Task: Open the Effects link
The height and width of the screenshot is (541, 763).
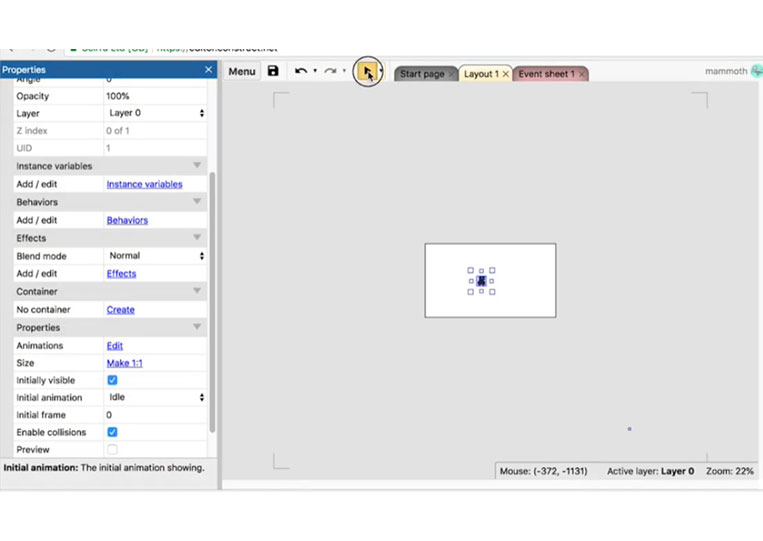Action: [x=121, y=274]
